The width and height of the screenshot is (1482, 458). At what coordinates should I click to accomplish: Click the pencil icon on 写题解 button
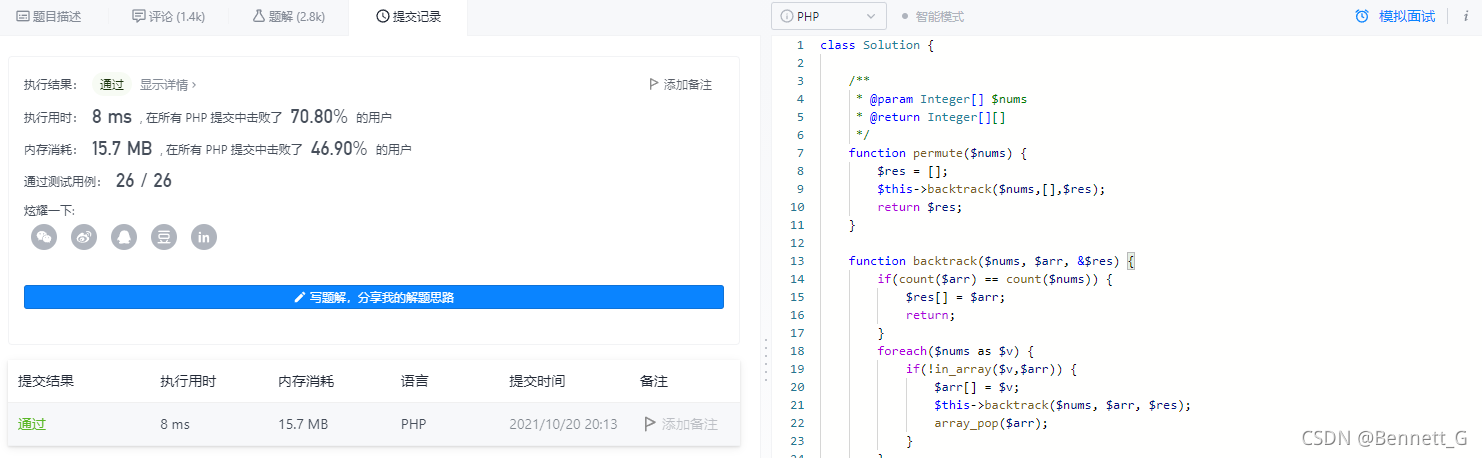(x=299, y=297)
